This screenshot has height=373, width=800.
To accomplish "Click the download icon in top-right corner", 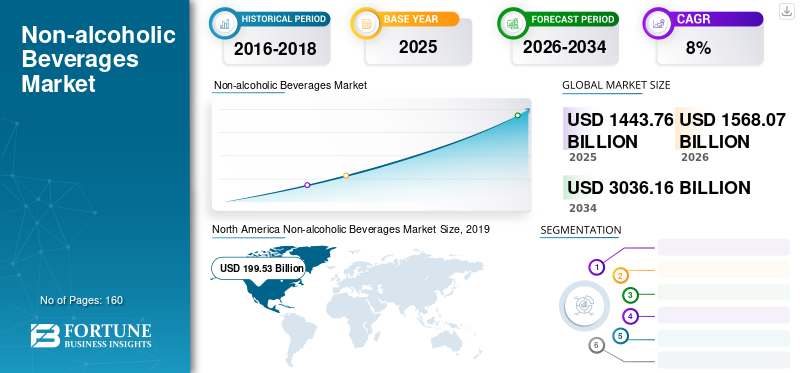I will [786, 11].
